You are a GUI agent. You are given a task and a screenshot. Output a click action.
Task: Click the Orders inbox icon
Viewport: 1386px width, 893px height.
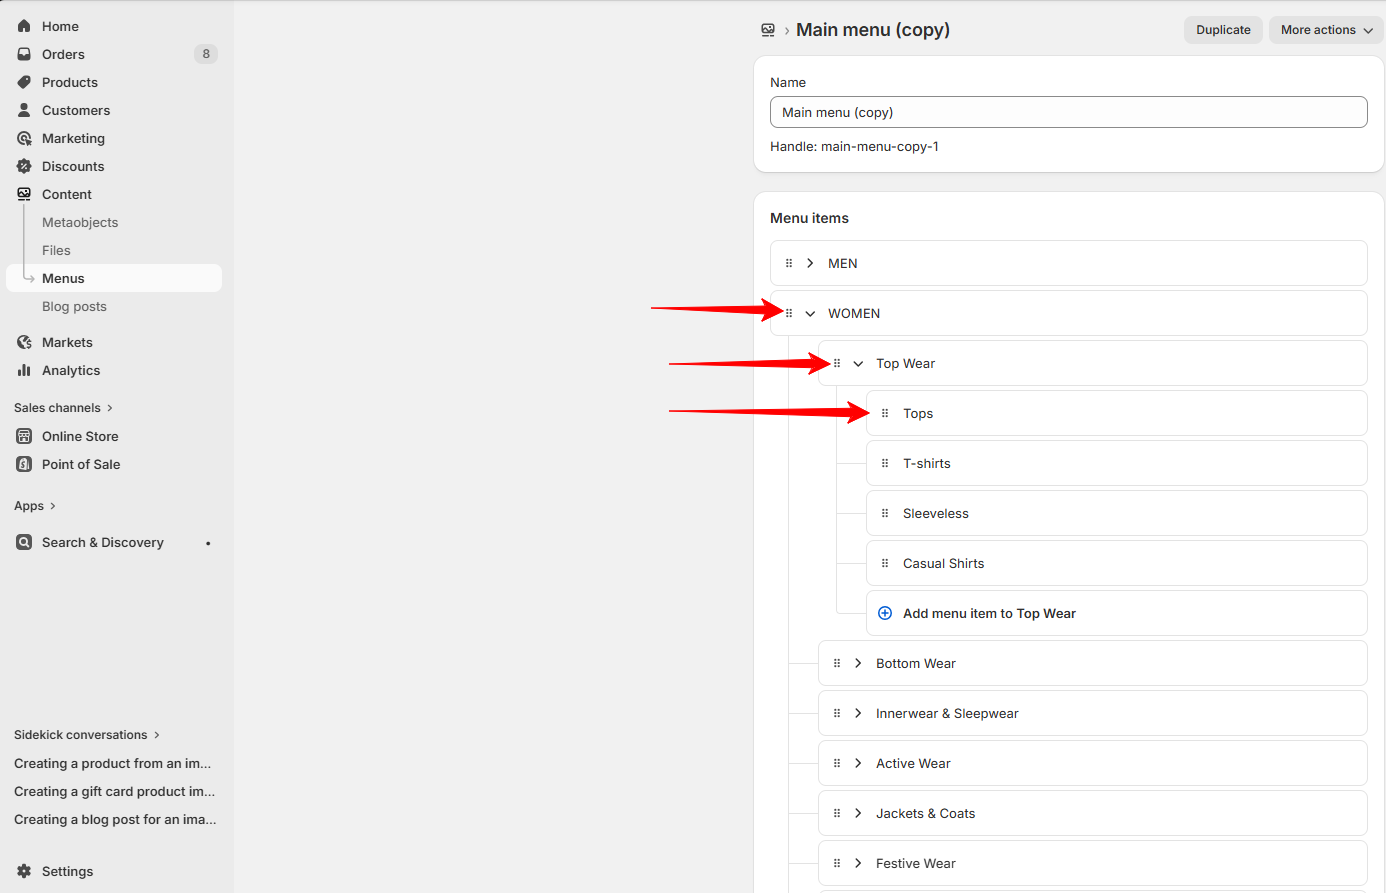(x=24, y=54)
